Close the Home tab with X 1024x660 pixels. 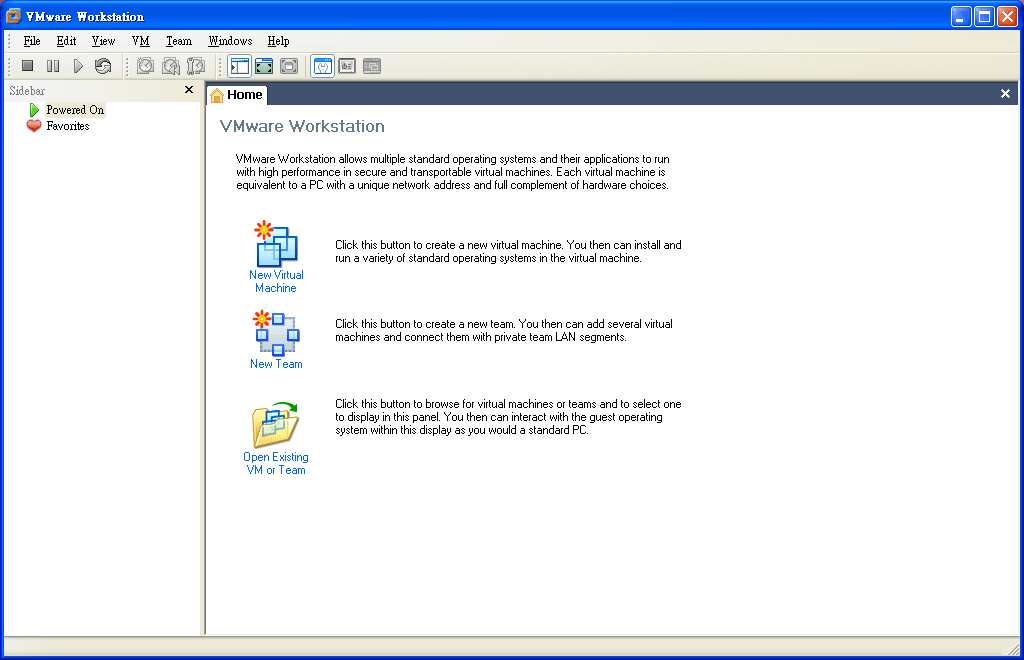(1005, 94)
